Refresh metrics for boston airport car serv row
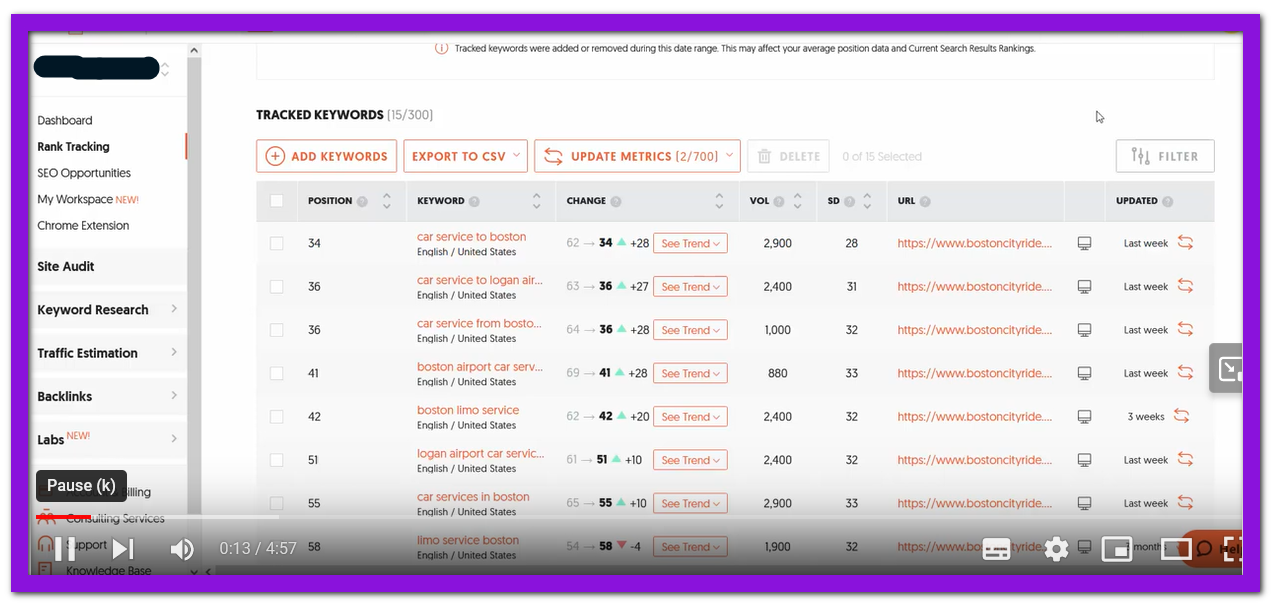The width and height of the screenshot is (1275, 608). 1185,373
